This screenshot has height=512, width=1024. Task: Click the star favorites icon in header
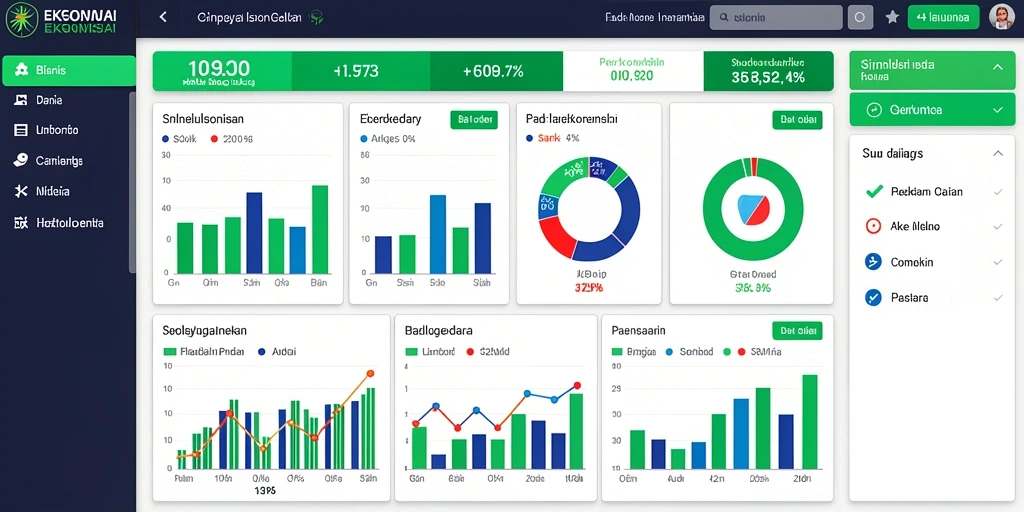pyautogui.click(x=892, y=18)
